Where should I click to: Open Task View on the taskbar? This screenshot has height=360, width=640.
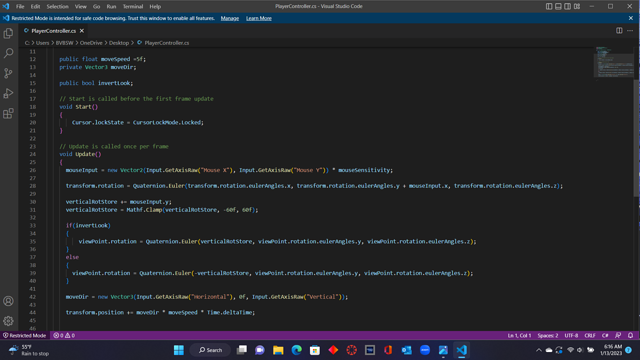pyautogui.click(x=242, y=350)
